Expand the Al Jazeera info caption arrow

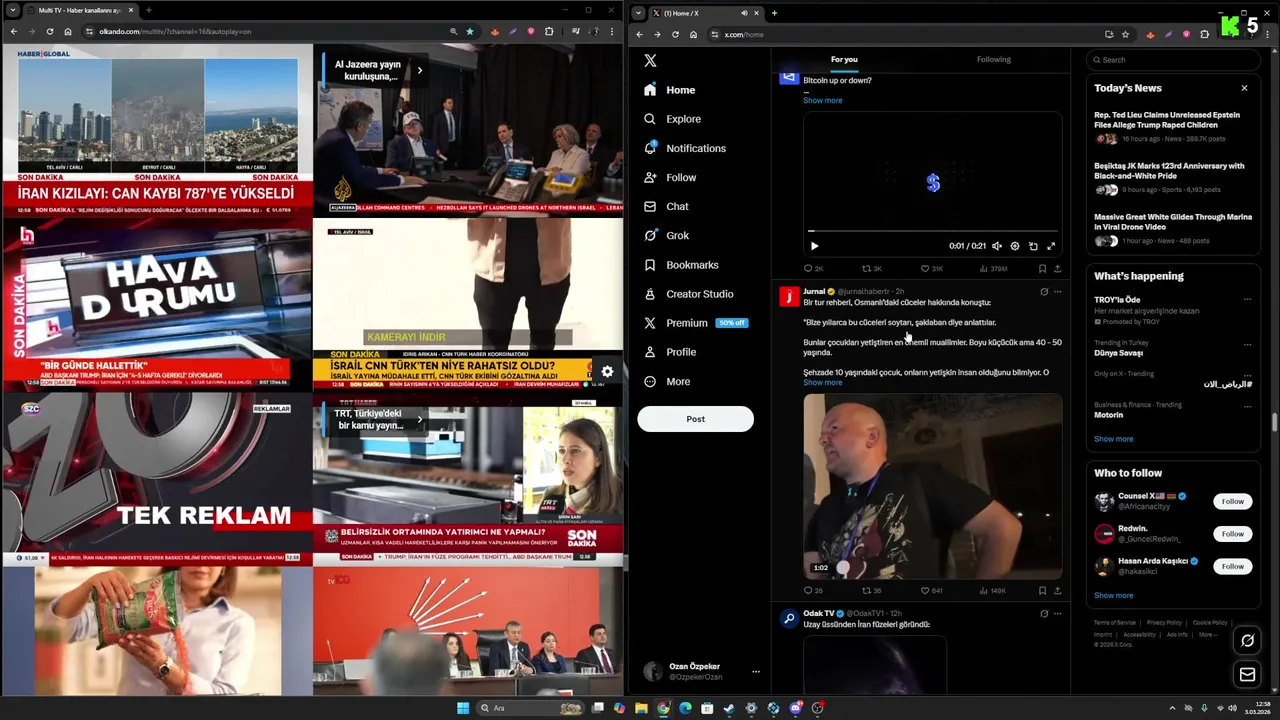click(x=419, y=70)
